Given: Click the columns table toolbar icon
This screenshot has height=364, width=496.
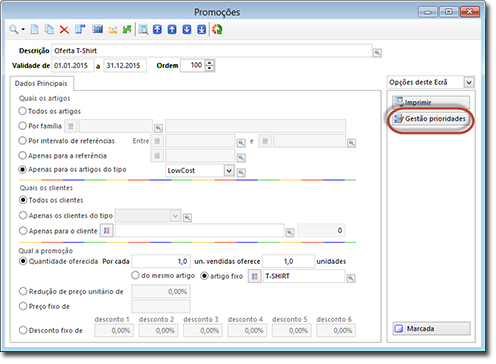Looking at the screenshot, I should point(98,29).
